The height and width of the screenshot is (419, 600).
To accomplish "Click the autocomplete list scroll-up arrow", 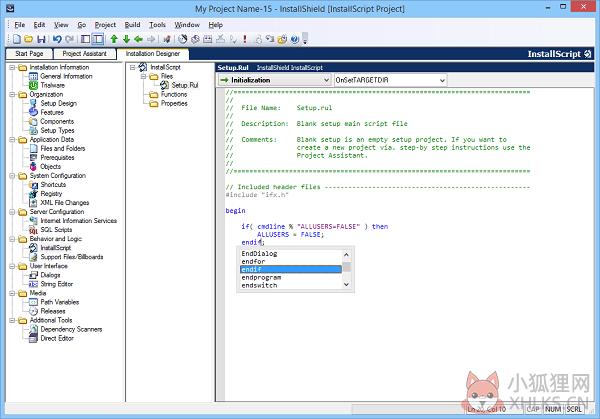I will 346,254.
